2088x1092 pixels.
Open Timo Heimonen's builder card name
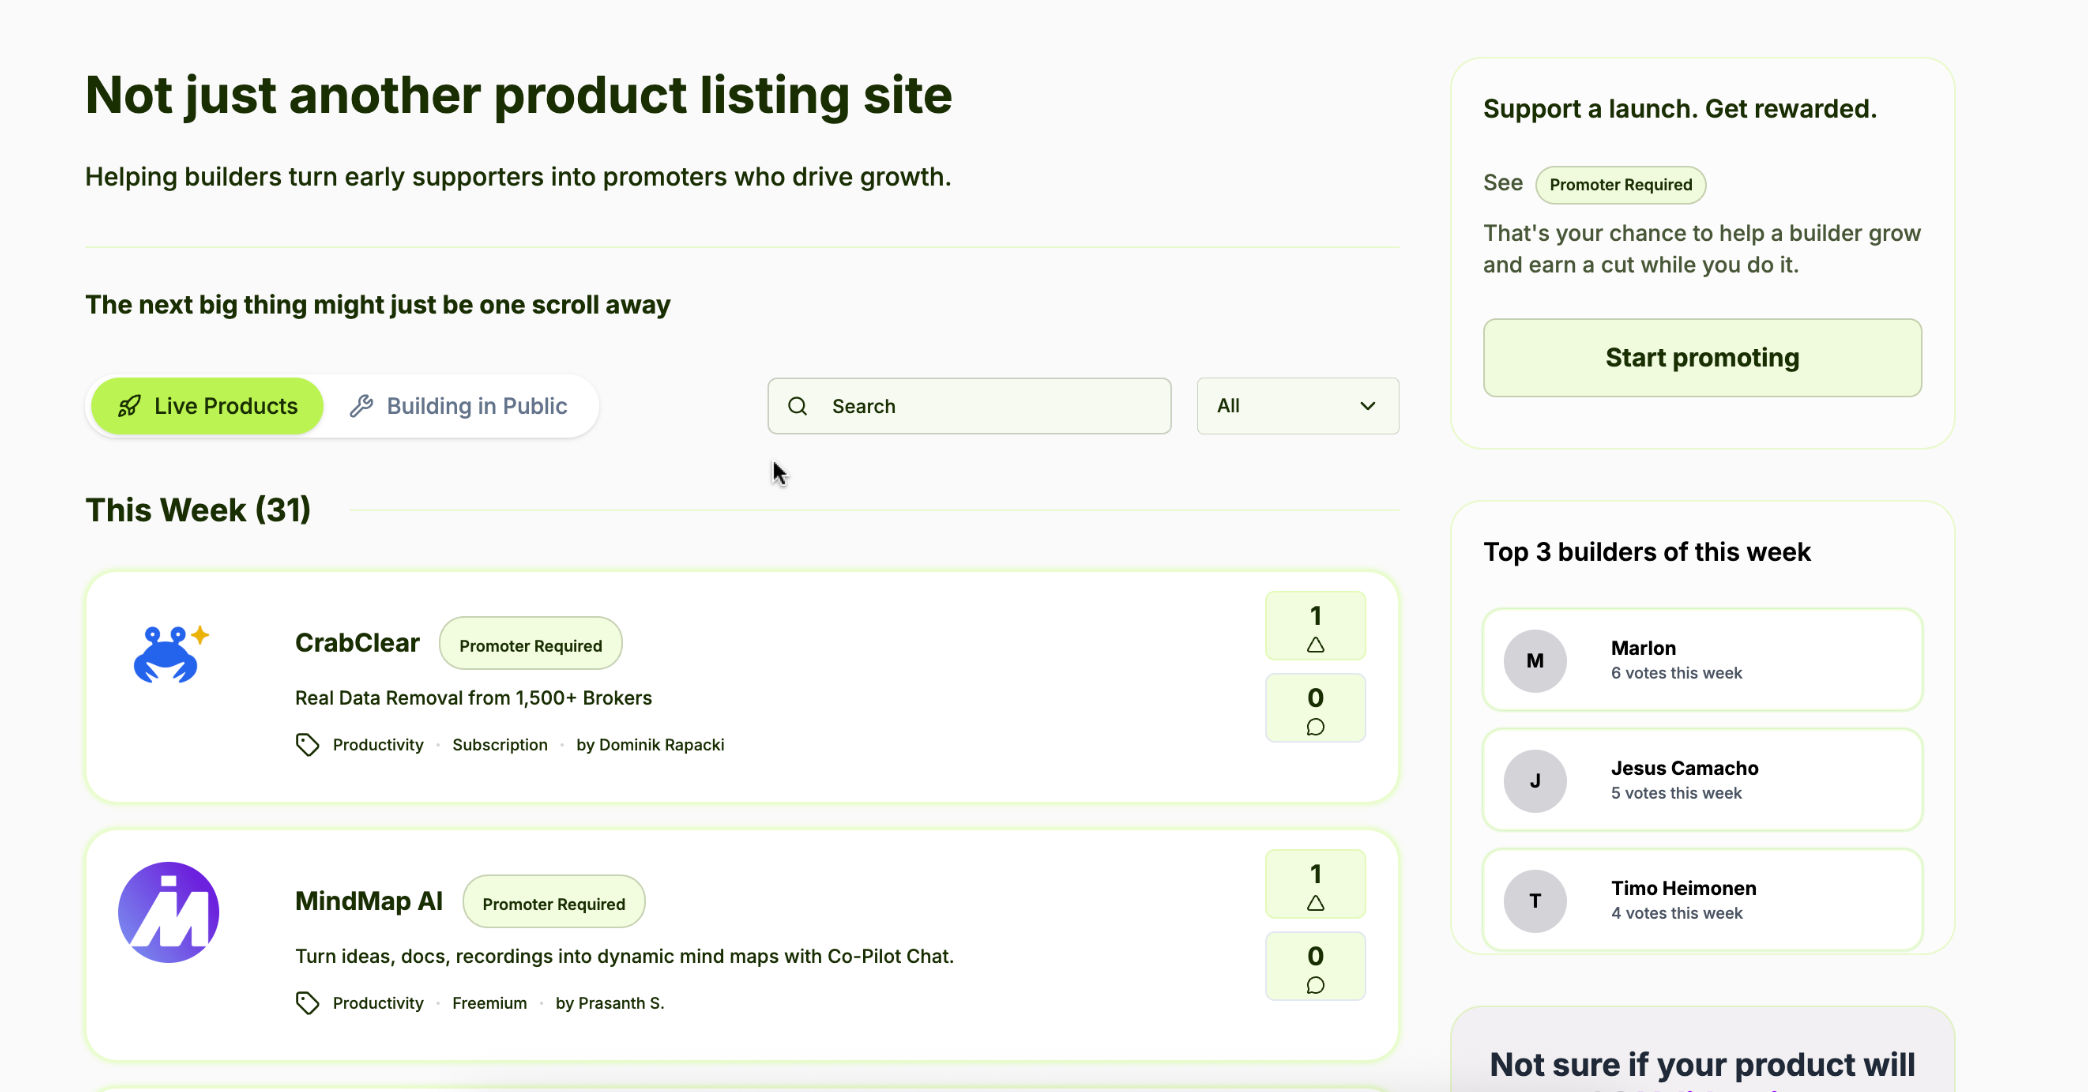point(1683,888)
